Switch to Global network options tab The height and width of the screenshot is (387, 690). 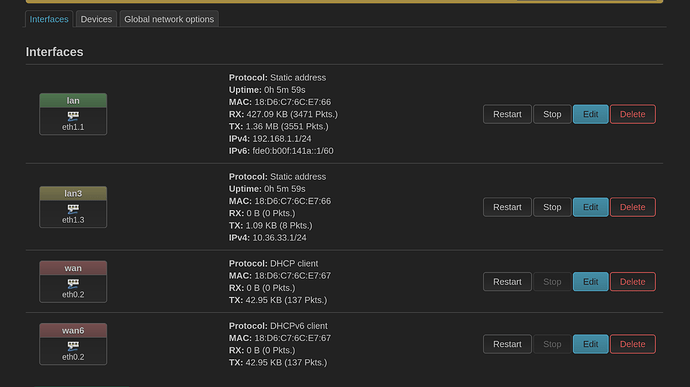(169, 19)
